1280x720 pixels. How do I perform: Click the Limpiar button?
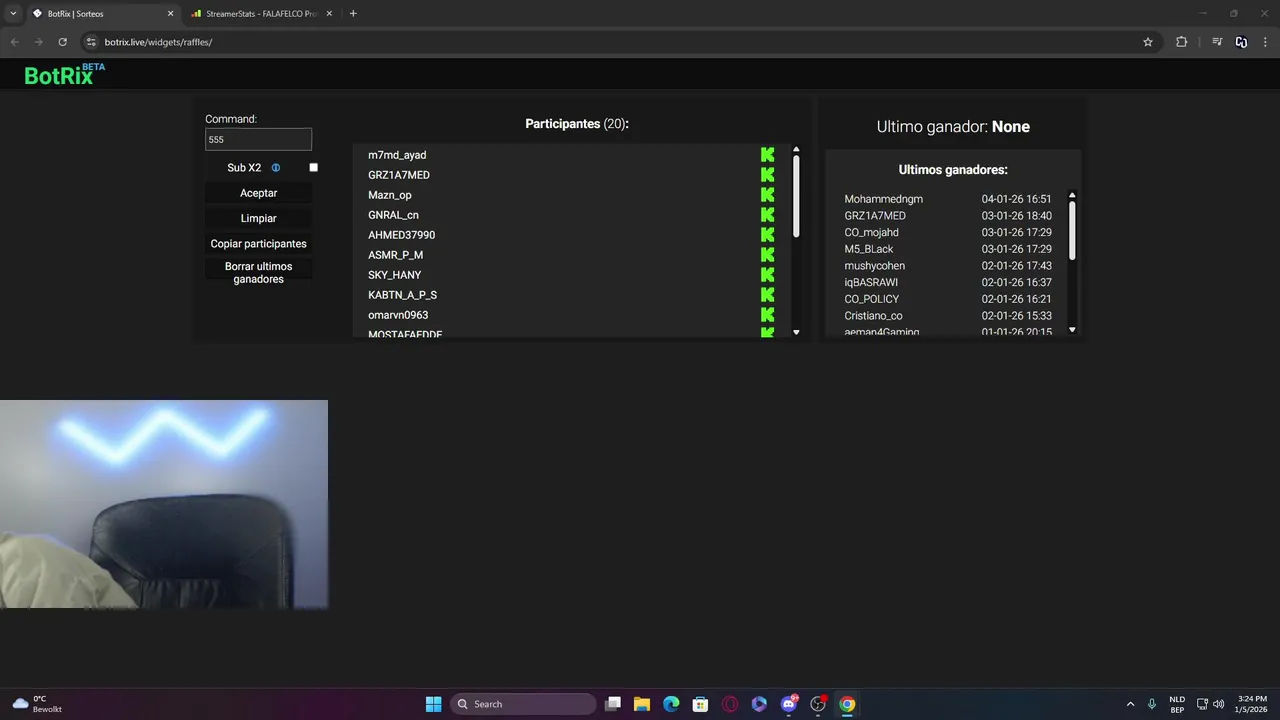[x=258, y=218]
